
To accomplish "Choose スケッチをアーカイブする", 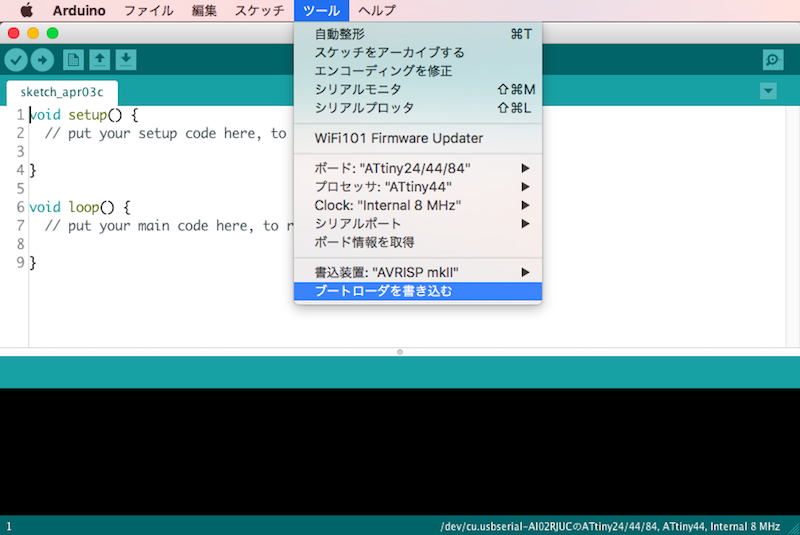I will click(418, 53).
